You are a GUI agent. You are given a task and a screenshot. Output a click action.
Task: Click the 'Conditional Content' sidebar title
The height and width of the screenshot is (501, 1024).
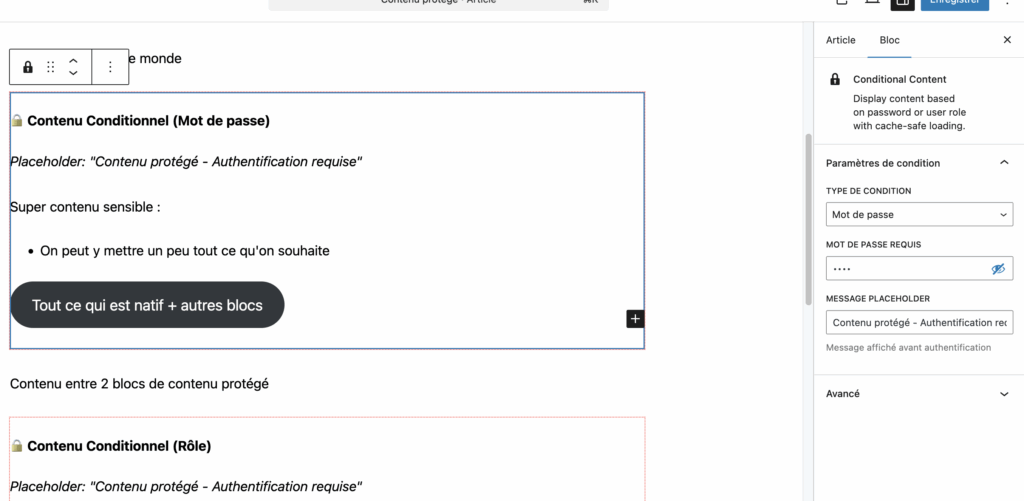pyautogui.click(x=899, y=80)
